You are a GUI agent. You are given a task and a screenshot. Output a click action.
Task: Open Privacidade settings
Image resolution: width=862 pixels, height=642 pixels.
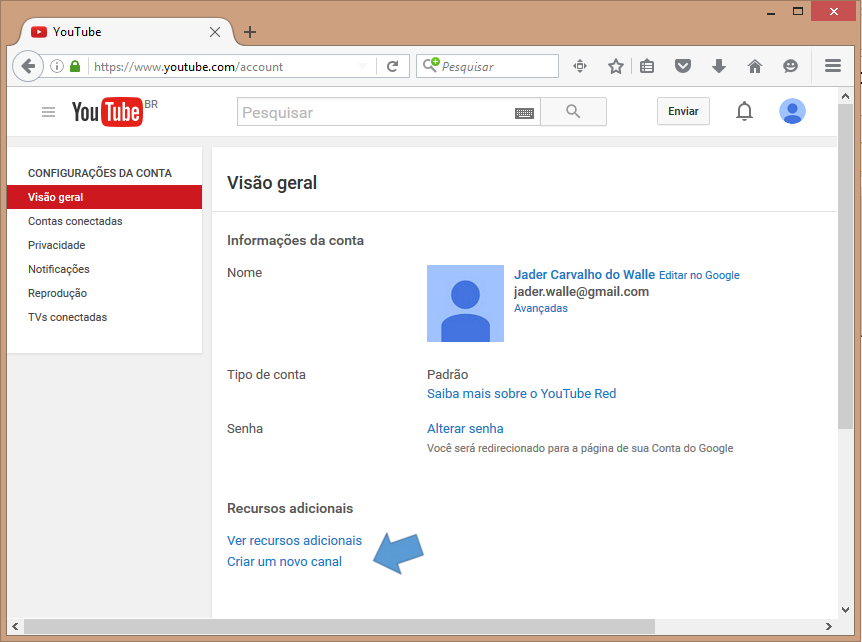[x=57, y=245]
